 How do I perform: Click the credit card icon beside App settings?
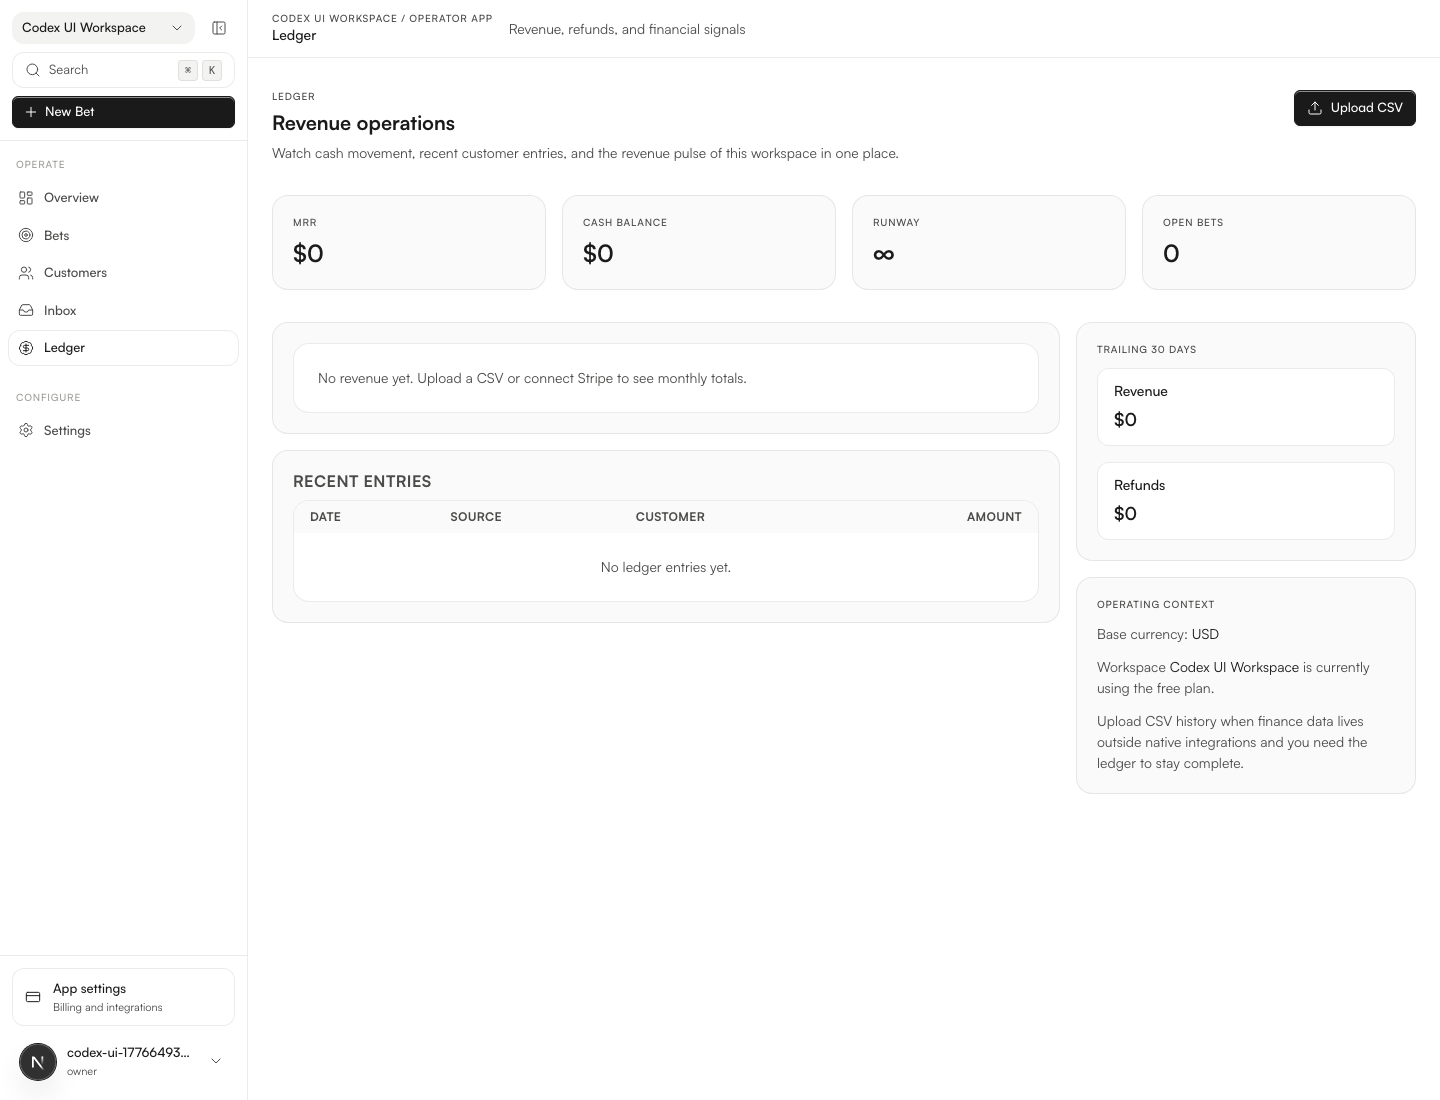[33, 997]
